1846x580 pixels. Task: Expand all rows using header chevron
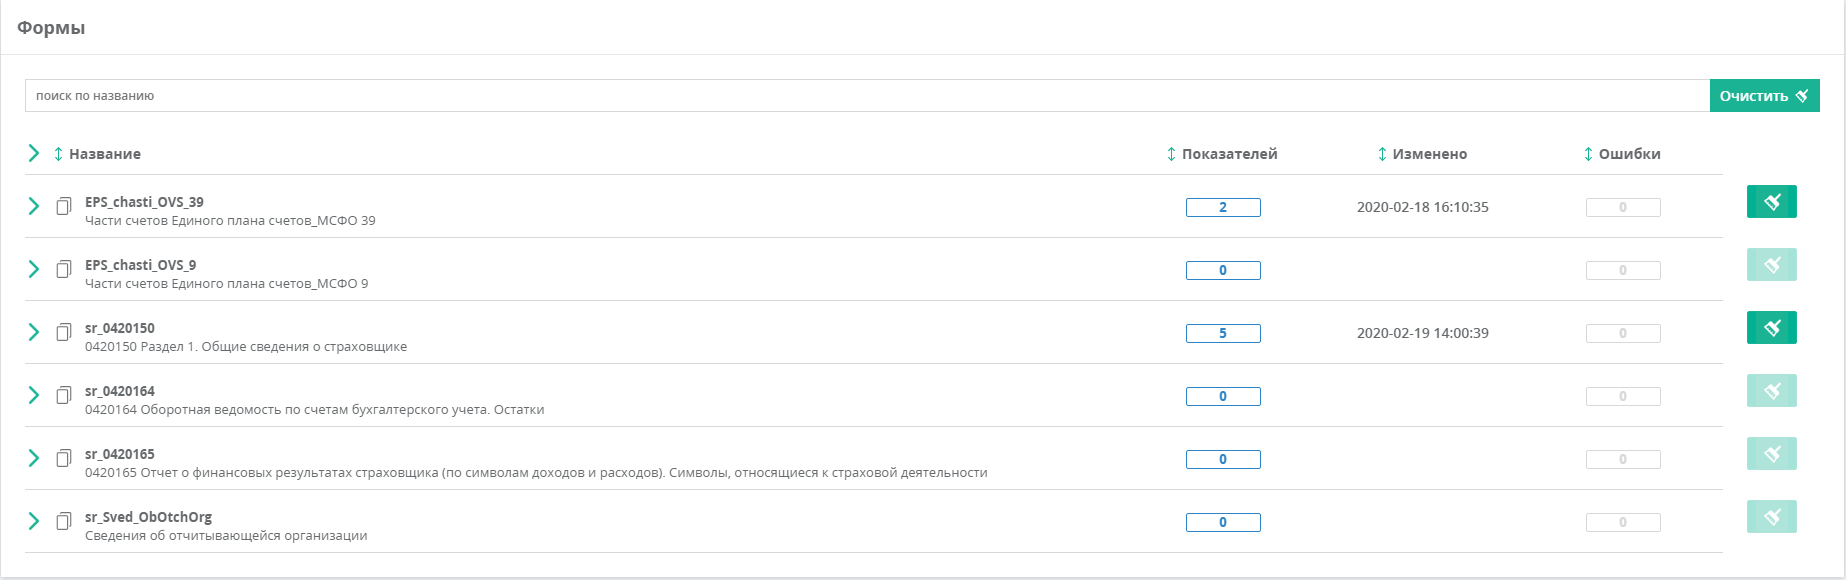click(34, 153)
